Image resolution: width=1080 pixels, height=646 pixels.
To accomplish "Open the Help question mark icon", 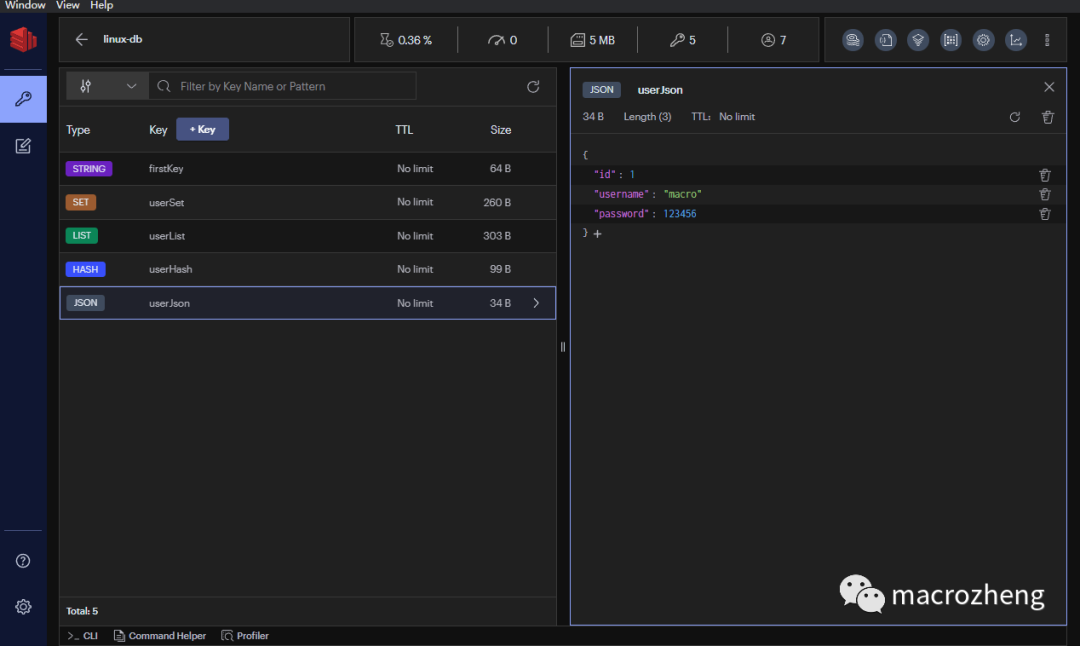I will pos(23,561).
